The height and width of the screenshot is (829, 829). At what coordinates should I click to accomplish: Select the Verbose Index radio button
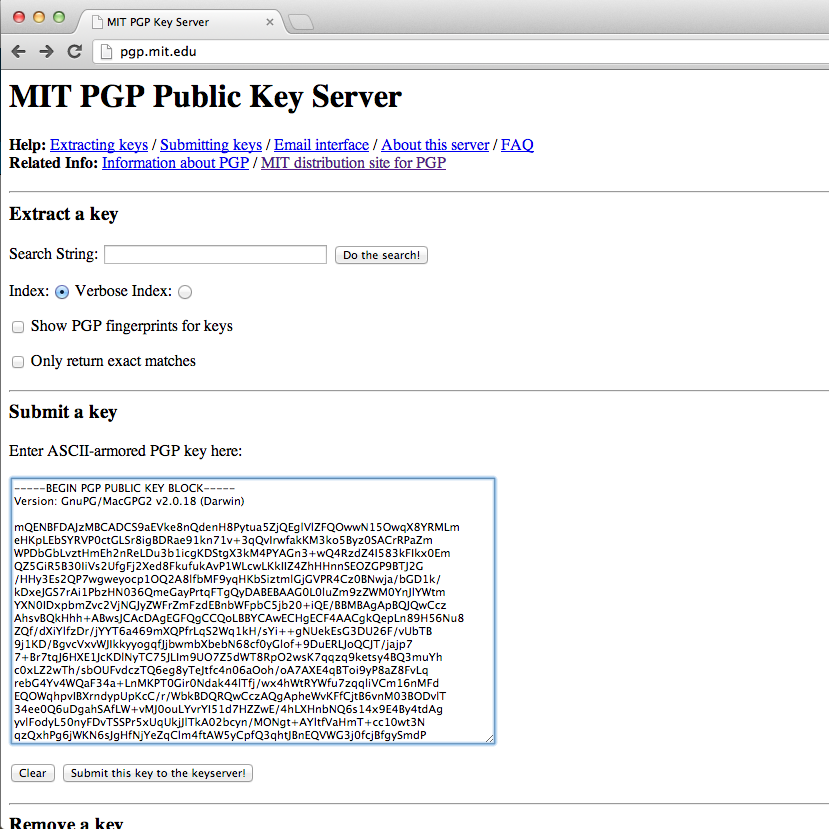(x=185, y=292)
